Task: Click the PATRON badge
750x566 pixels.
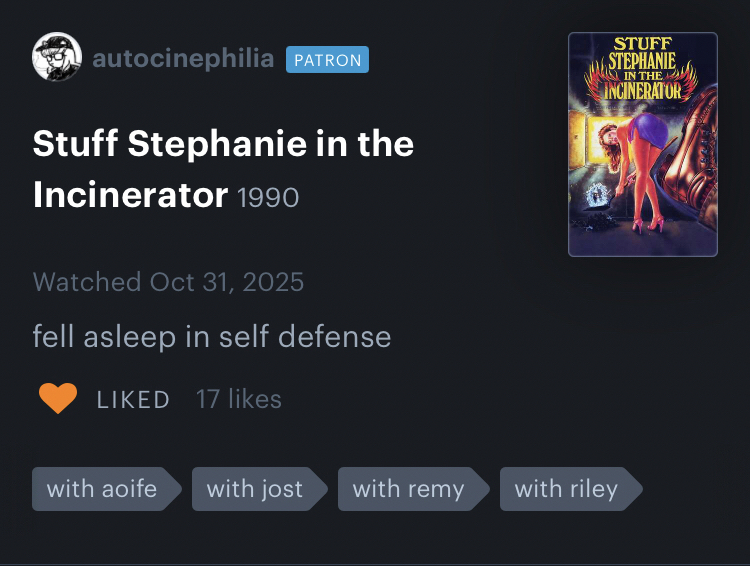Action: (327, 60)
